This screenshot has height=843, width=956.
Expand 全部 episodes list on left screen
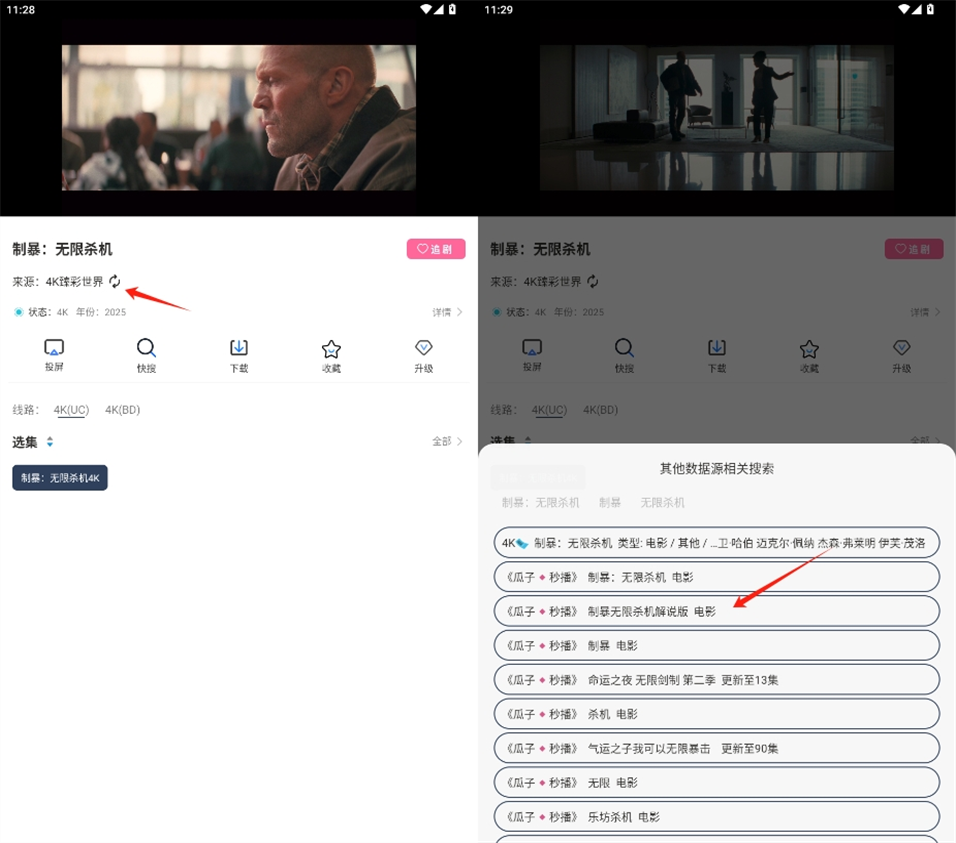tap(448, 441)
